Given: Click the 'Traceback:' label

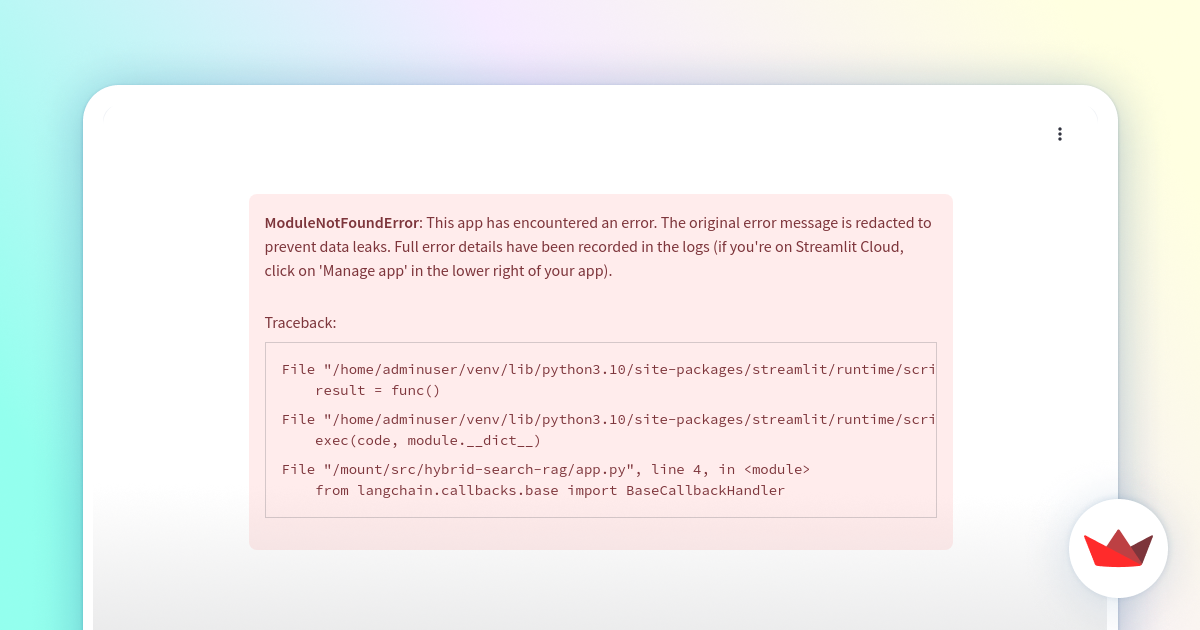Looking at the screenshot, I should click(300, 323).
